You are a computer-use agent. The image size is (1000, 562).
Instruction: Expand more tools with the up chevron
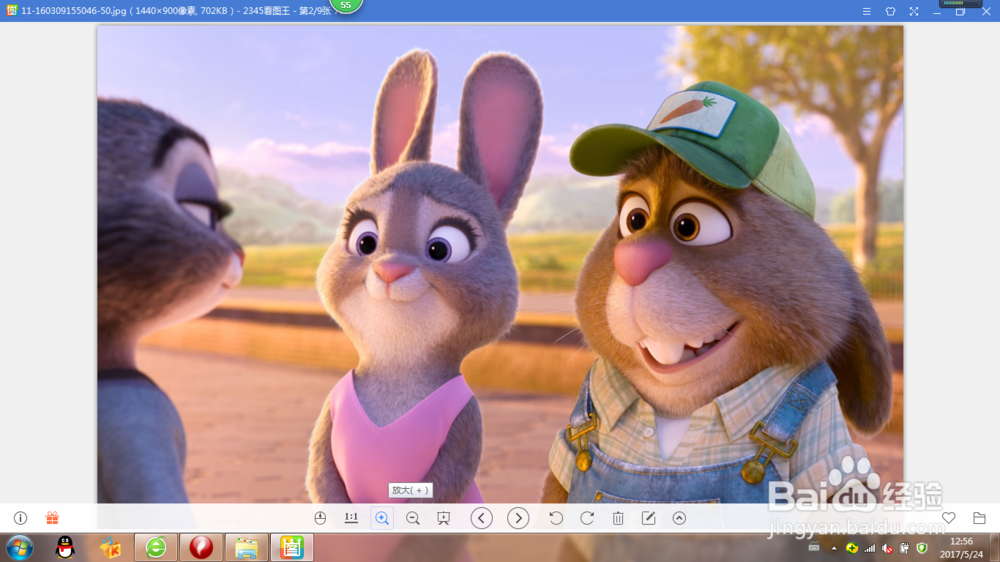click(x=679, y=518)
